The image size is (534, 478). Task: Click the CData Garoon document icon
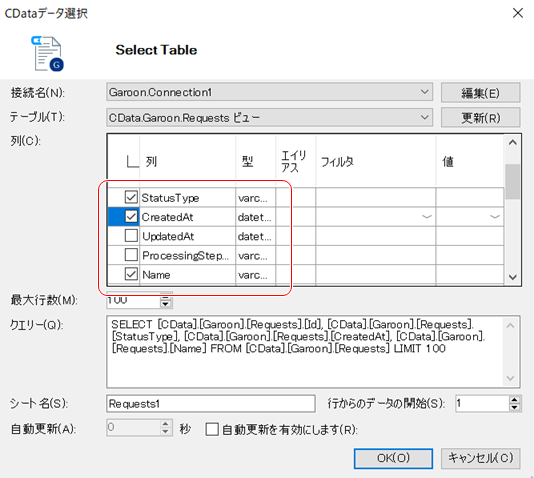(48, 54)
